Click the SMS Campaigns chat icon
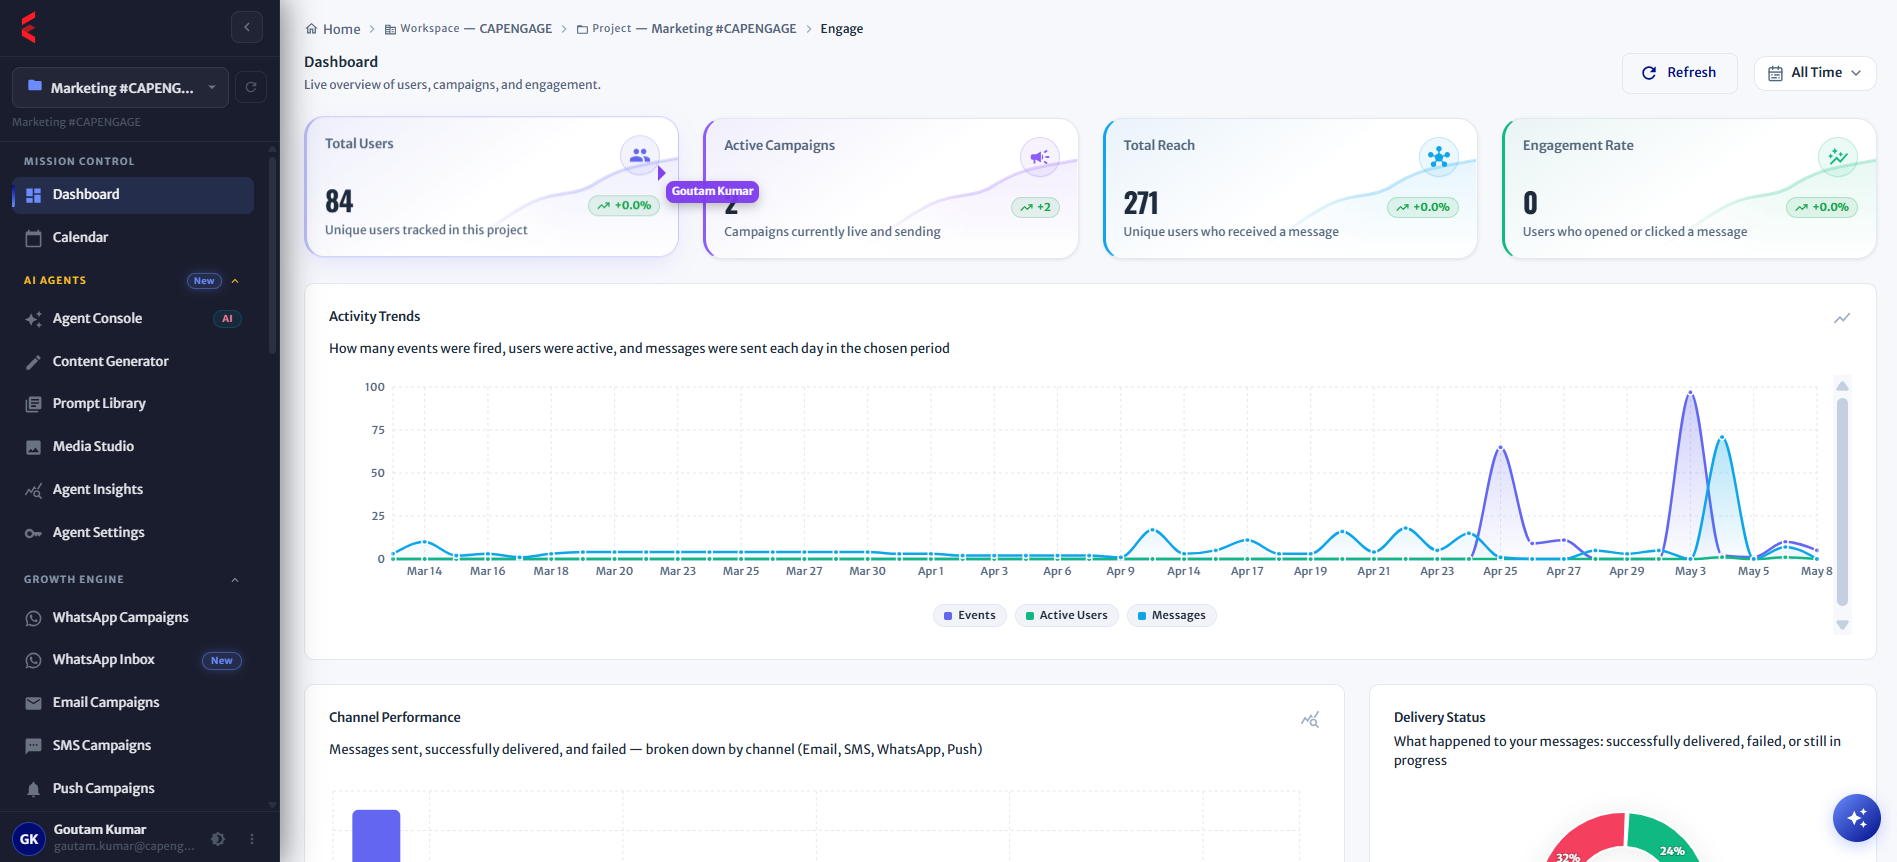The width and height of the screenshot is (1897, 862). point(33,746)
